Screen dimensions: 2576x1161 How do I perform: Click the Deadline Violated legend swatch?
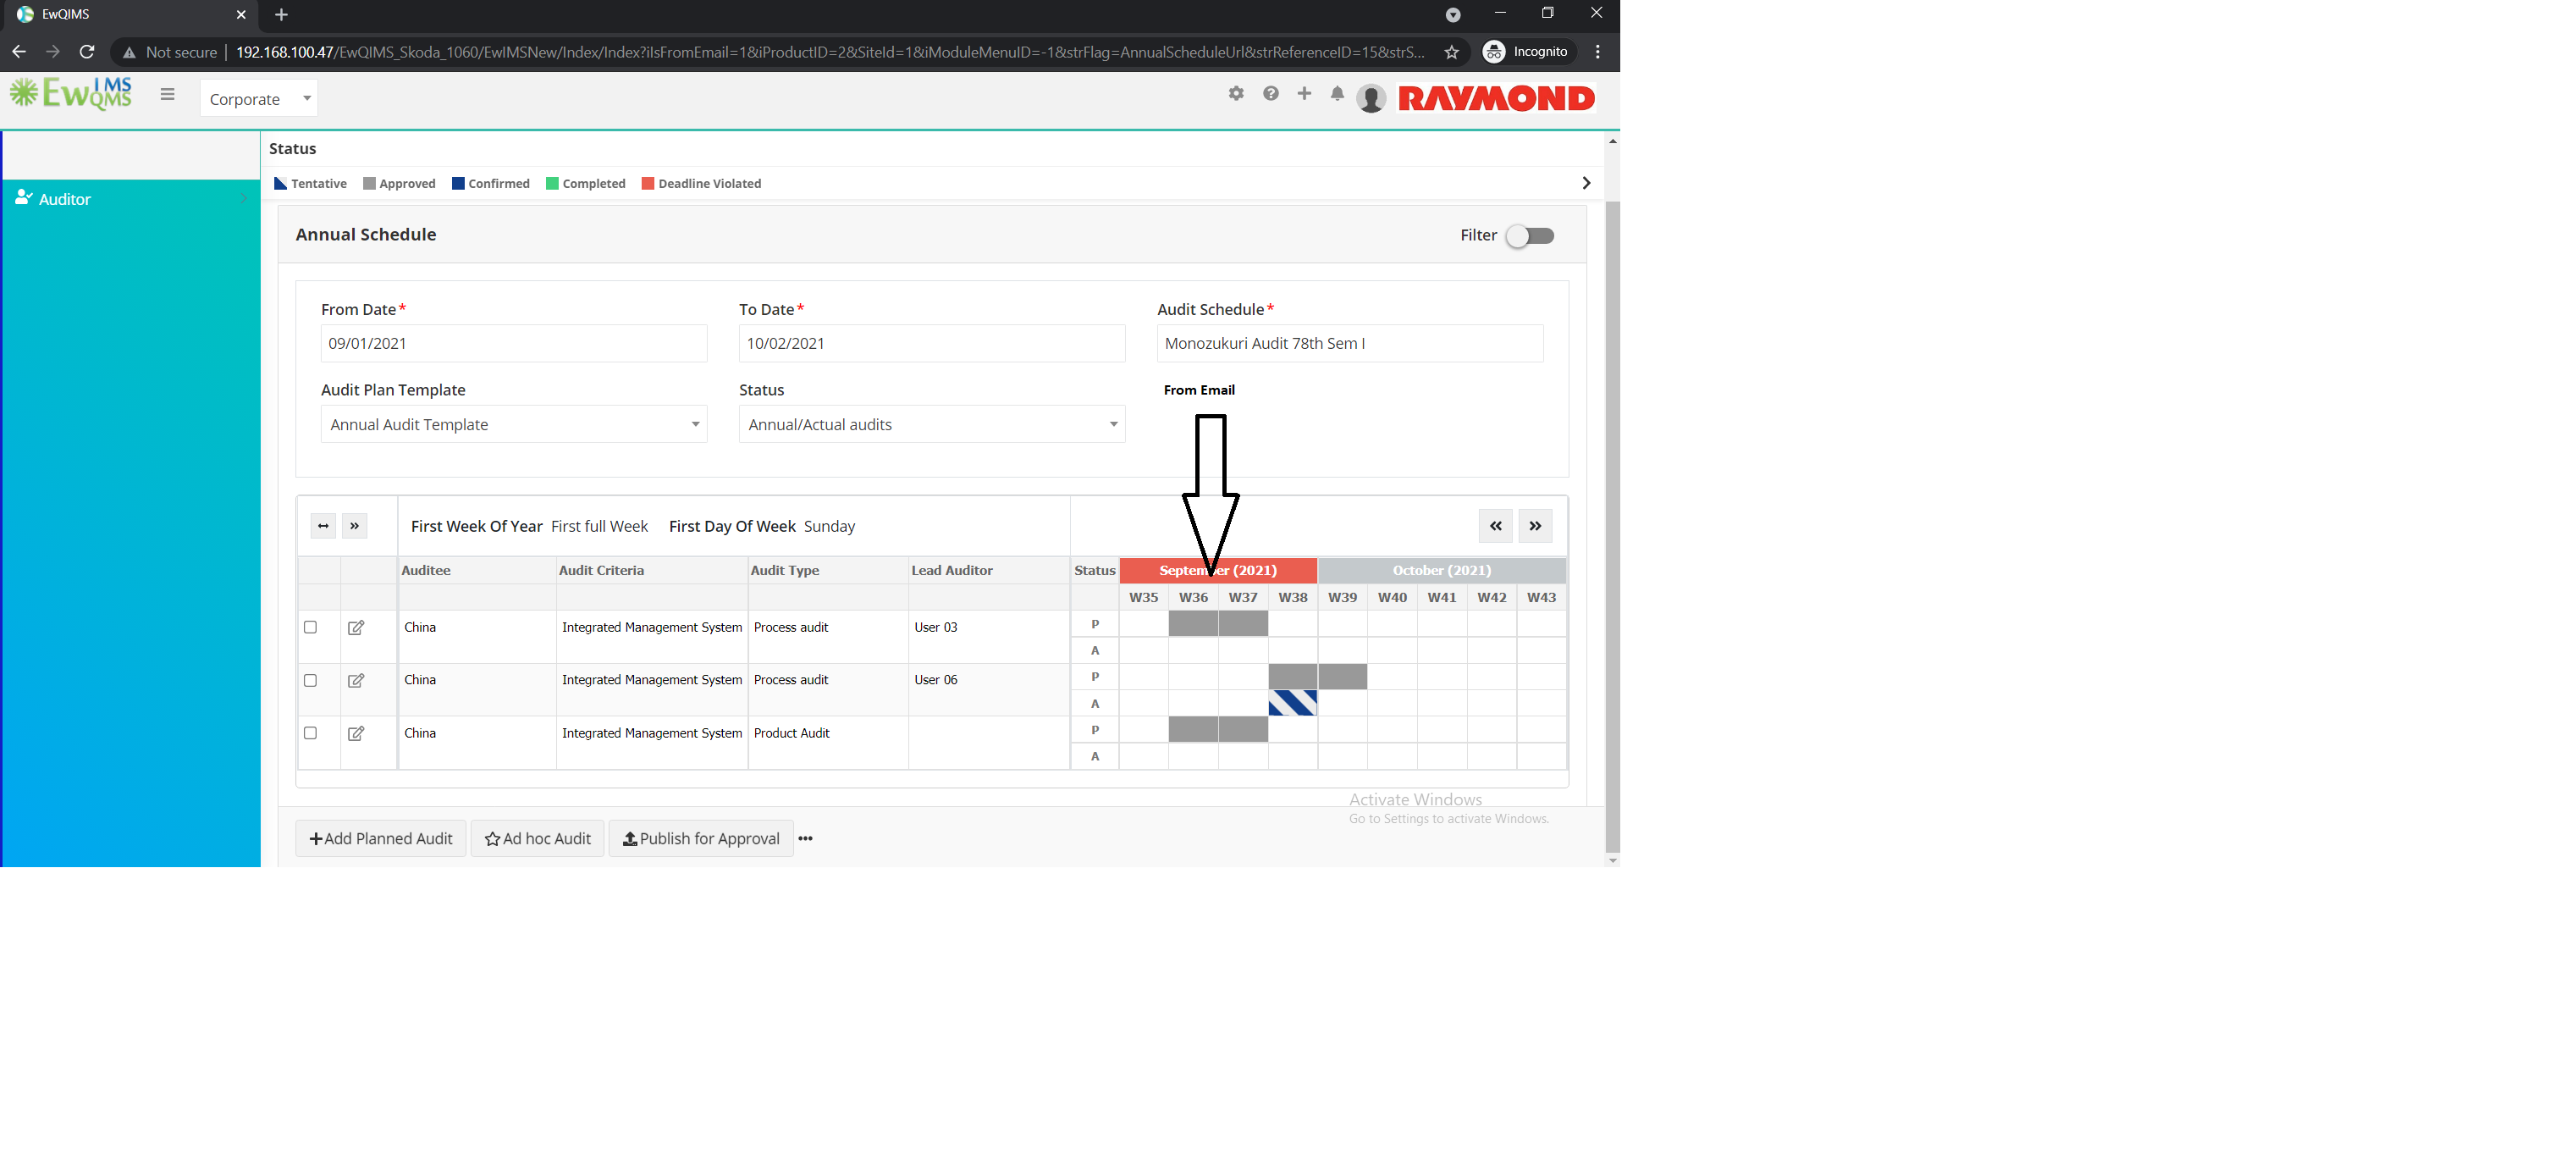coord(648,183)
